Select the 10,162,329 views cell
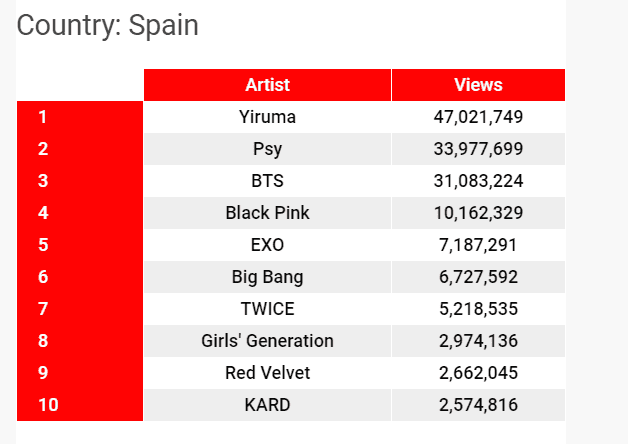 478,213
